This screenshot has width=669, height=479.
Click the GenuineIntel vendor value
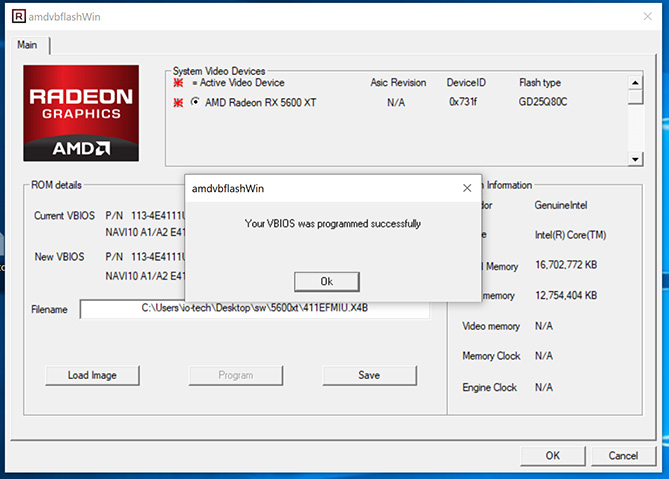561,205
